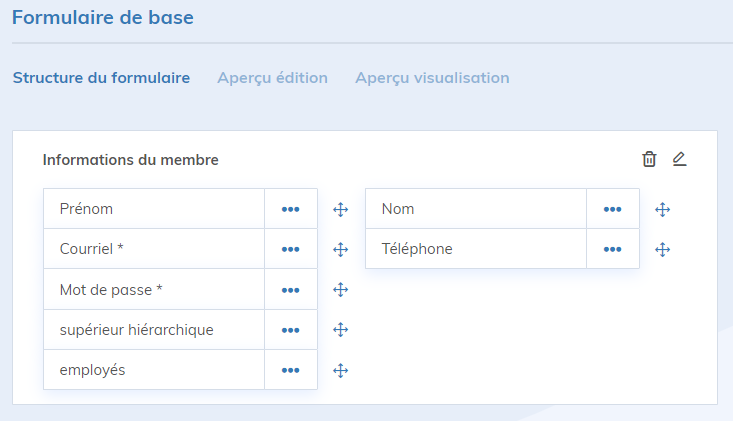
Task: Open the three-dot menu for Courriel
Action: pyautogui.click(x=291, y=249)
